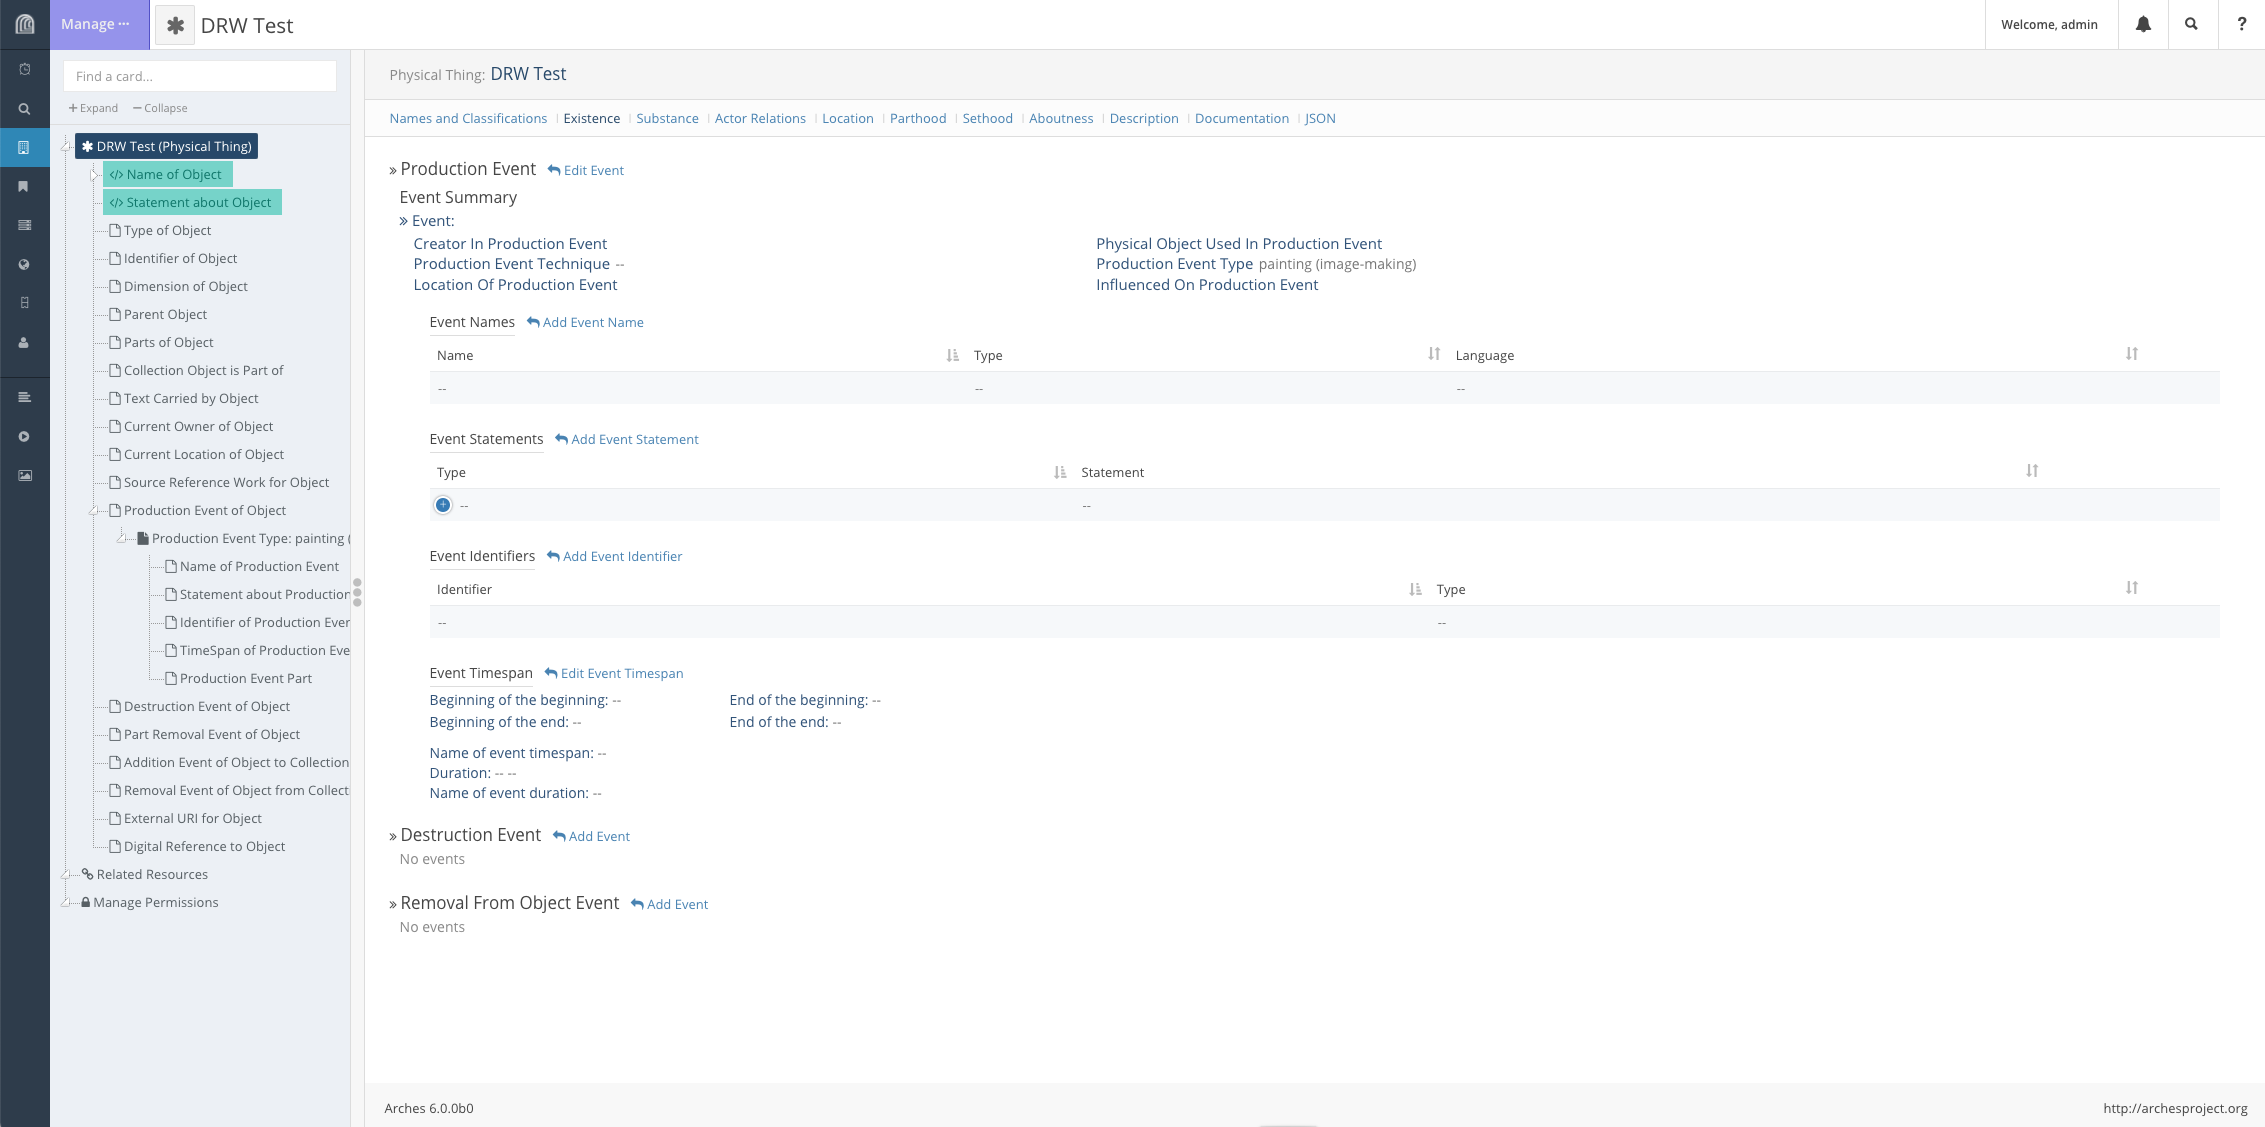Select the search icon in left sidebar
Screen dimensions: 2265x1127
coord(25,108)
